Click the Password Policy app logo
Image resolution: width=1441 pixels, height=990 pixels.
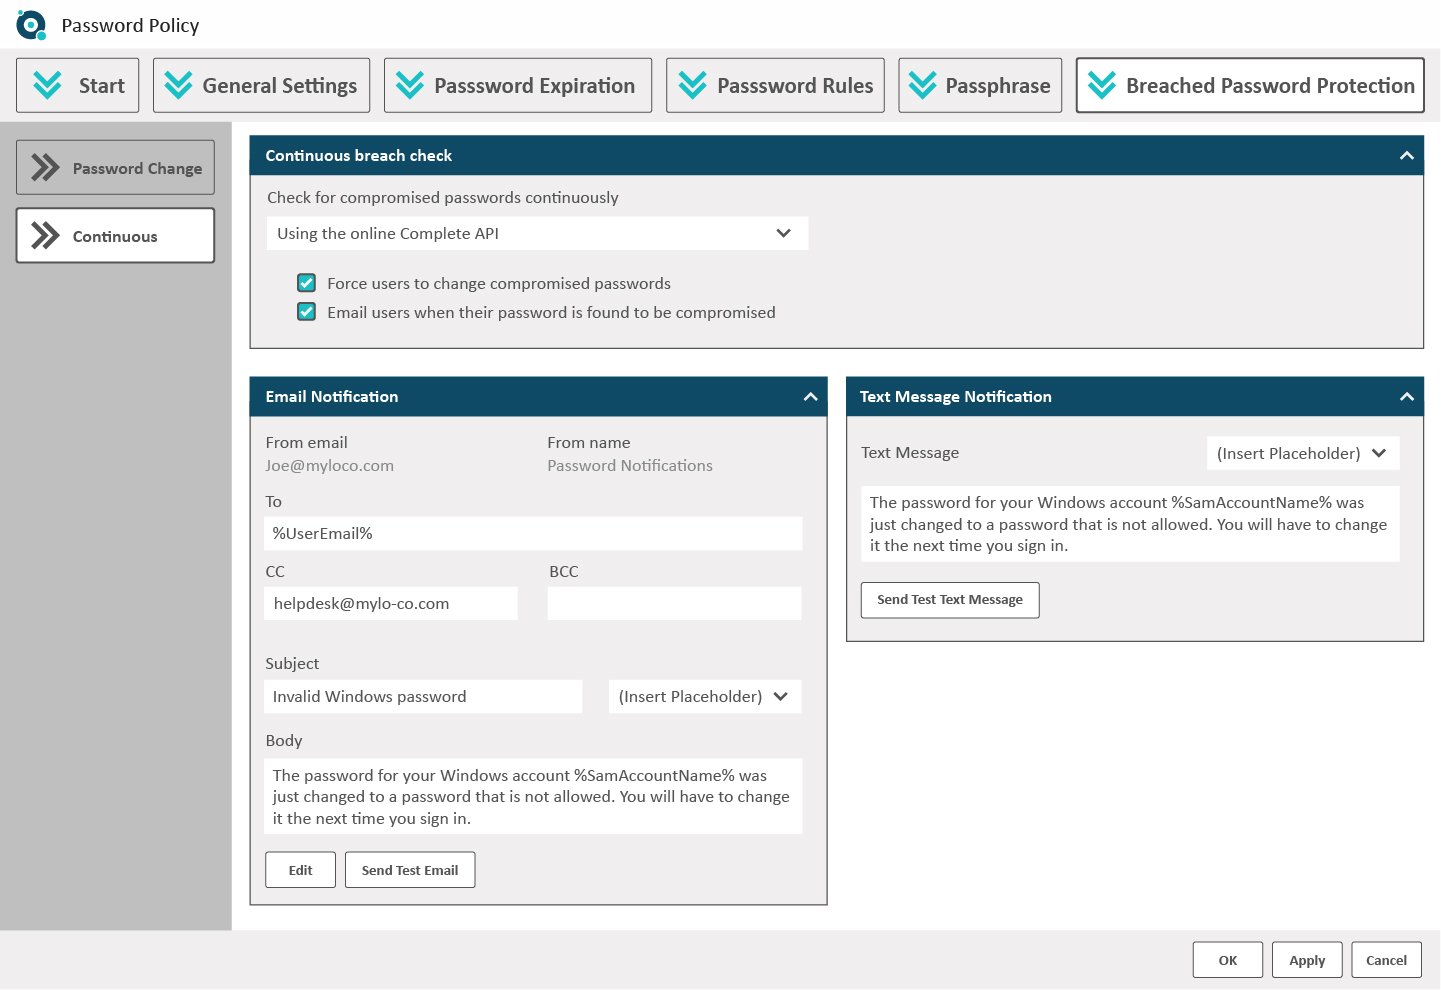point(30,25)
